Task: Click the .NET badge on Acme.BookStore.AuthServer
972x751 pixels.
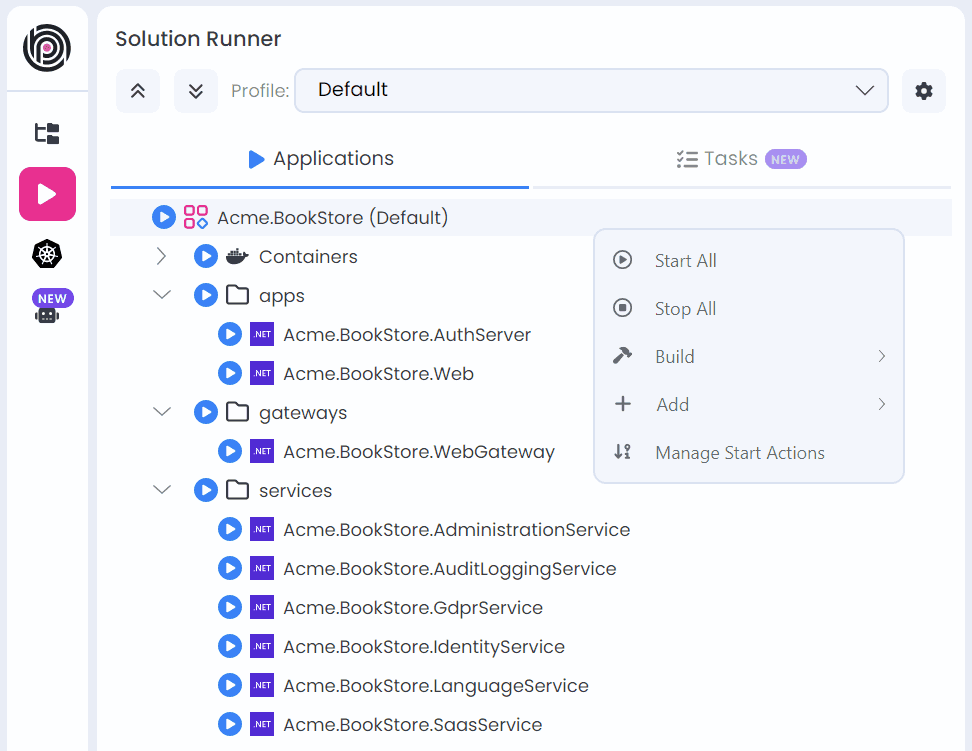Action: (262, 334)
